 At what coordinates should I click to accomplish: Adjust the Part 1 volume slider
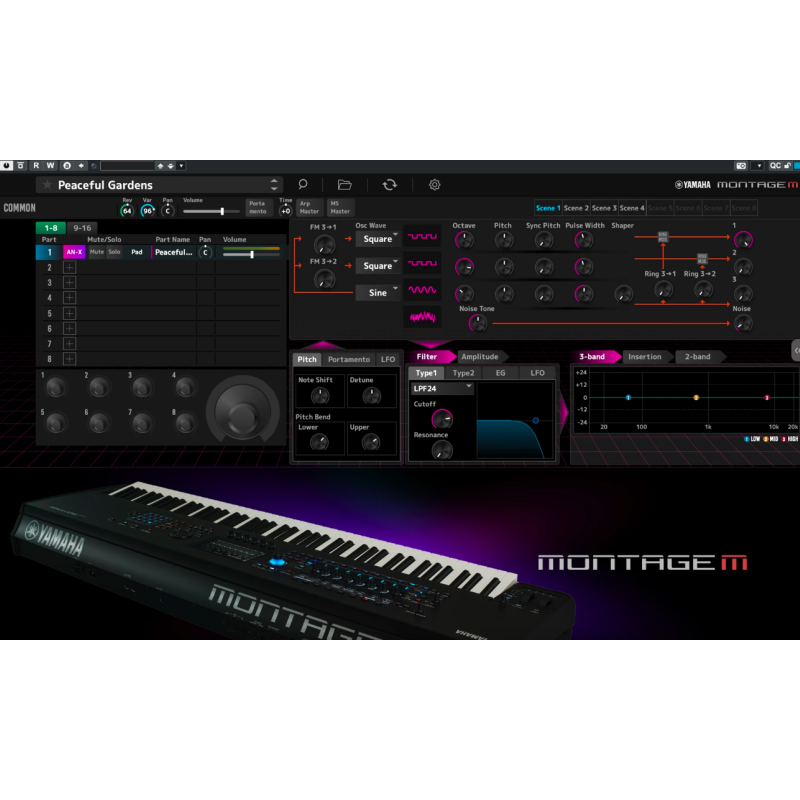pos(251,254)
